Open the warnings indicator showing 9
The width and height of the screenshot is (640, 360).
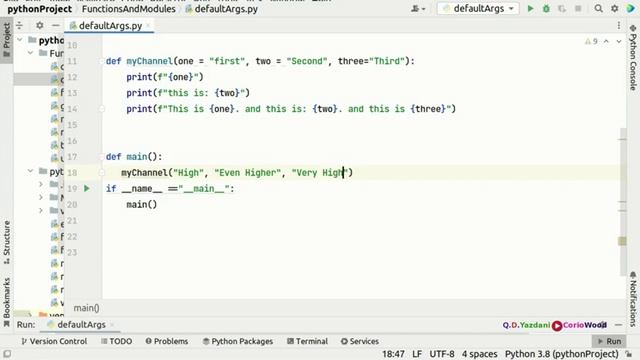[x=591, y=41]
